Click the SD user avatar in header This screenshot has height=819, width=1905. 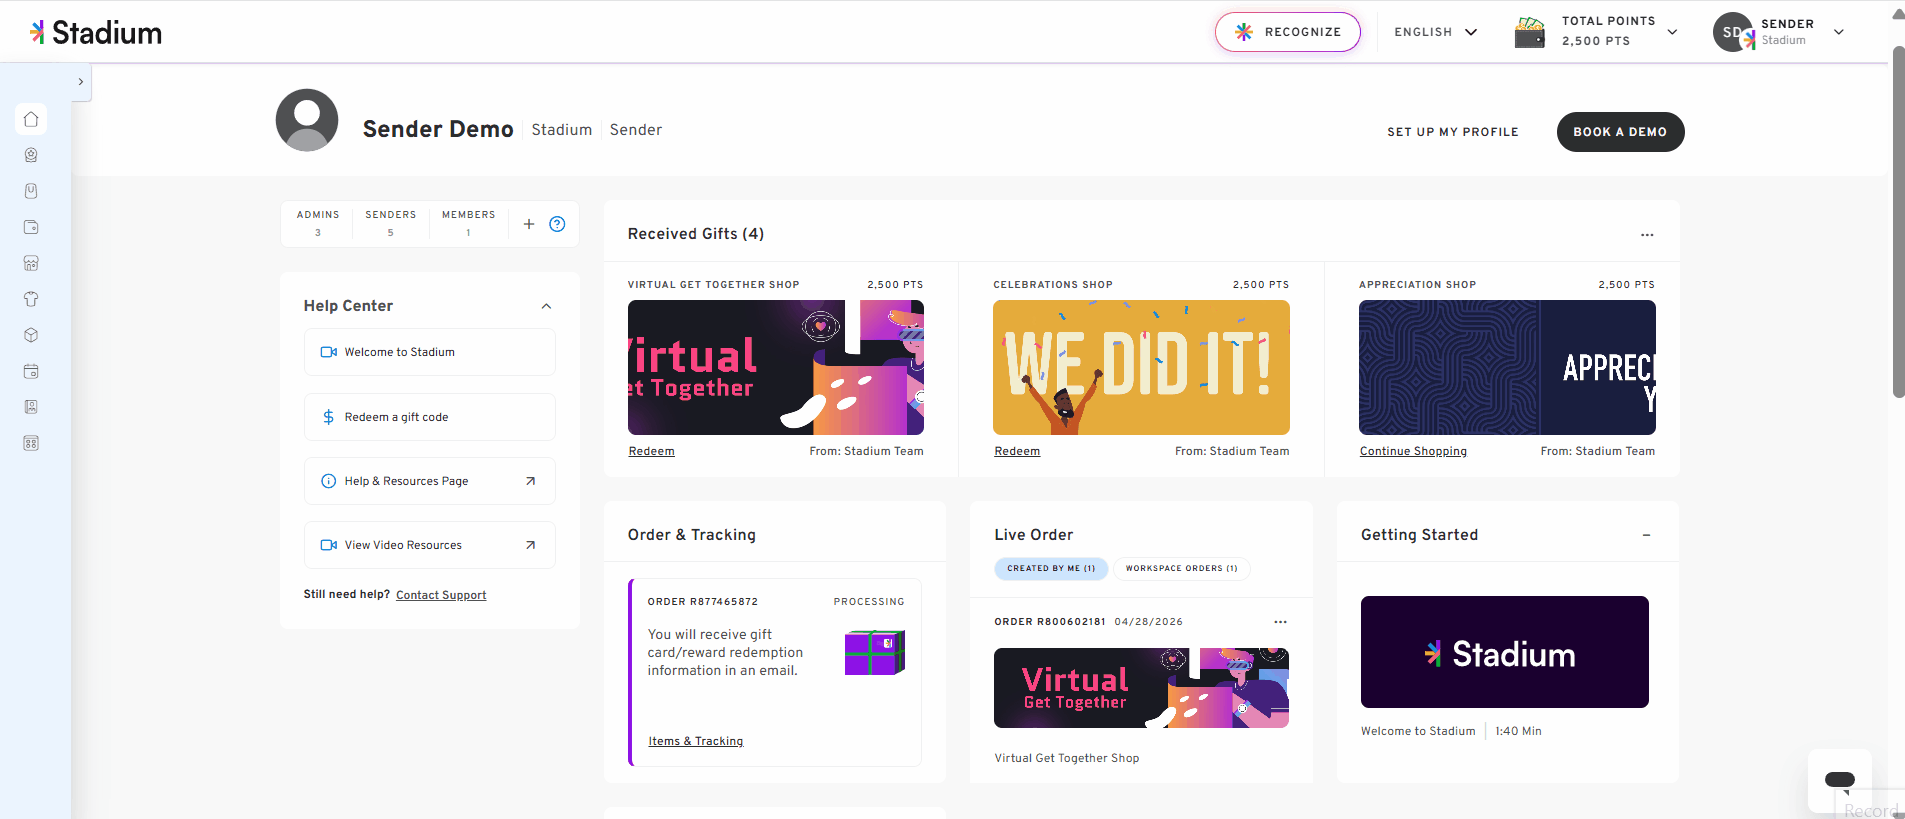click(1733, 32)
